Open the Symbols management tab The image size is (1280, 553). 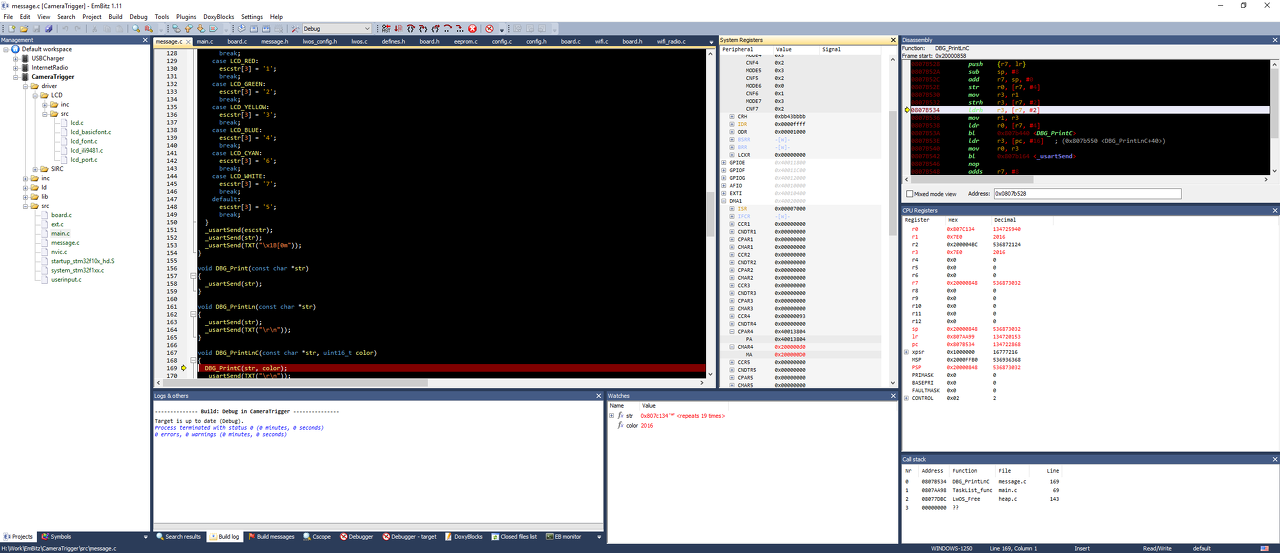pos(55,537)
